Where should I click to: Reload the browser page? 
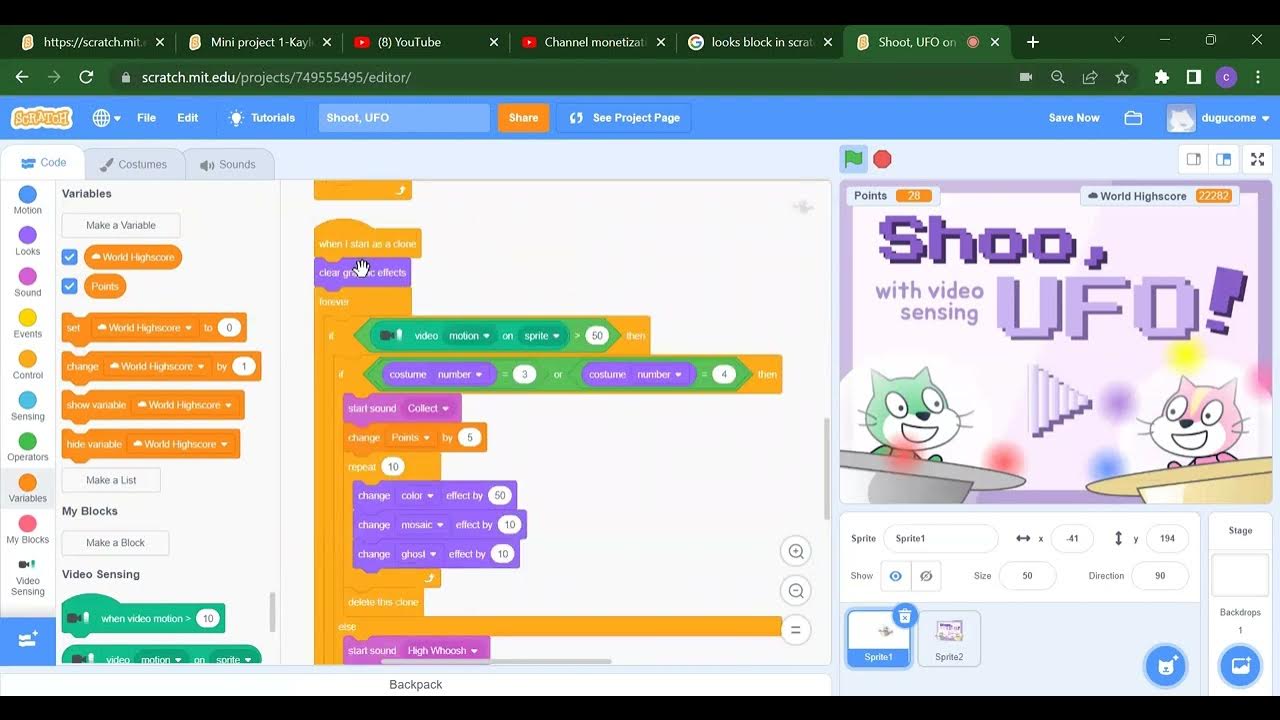(86, 77)
